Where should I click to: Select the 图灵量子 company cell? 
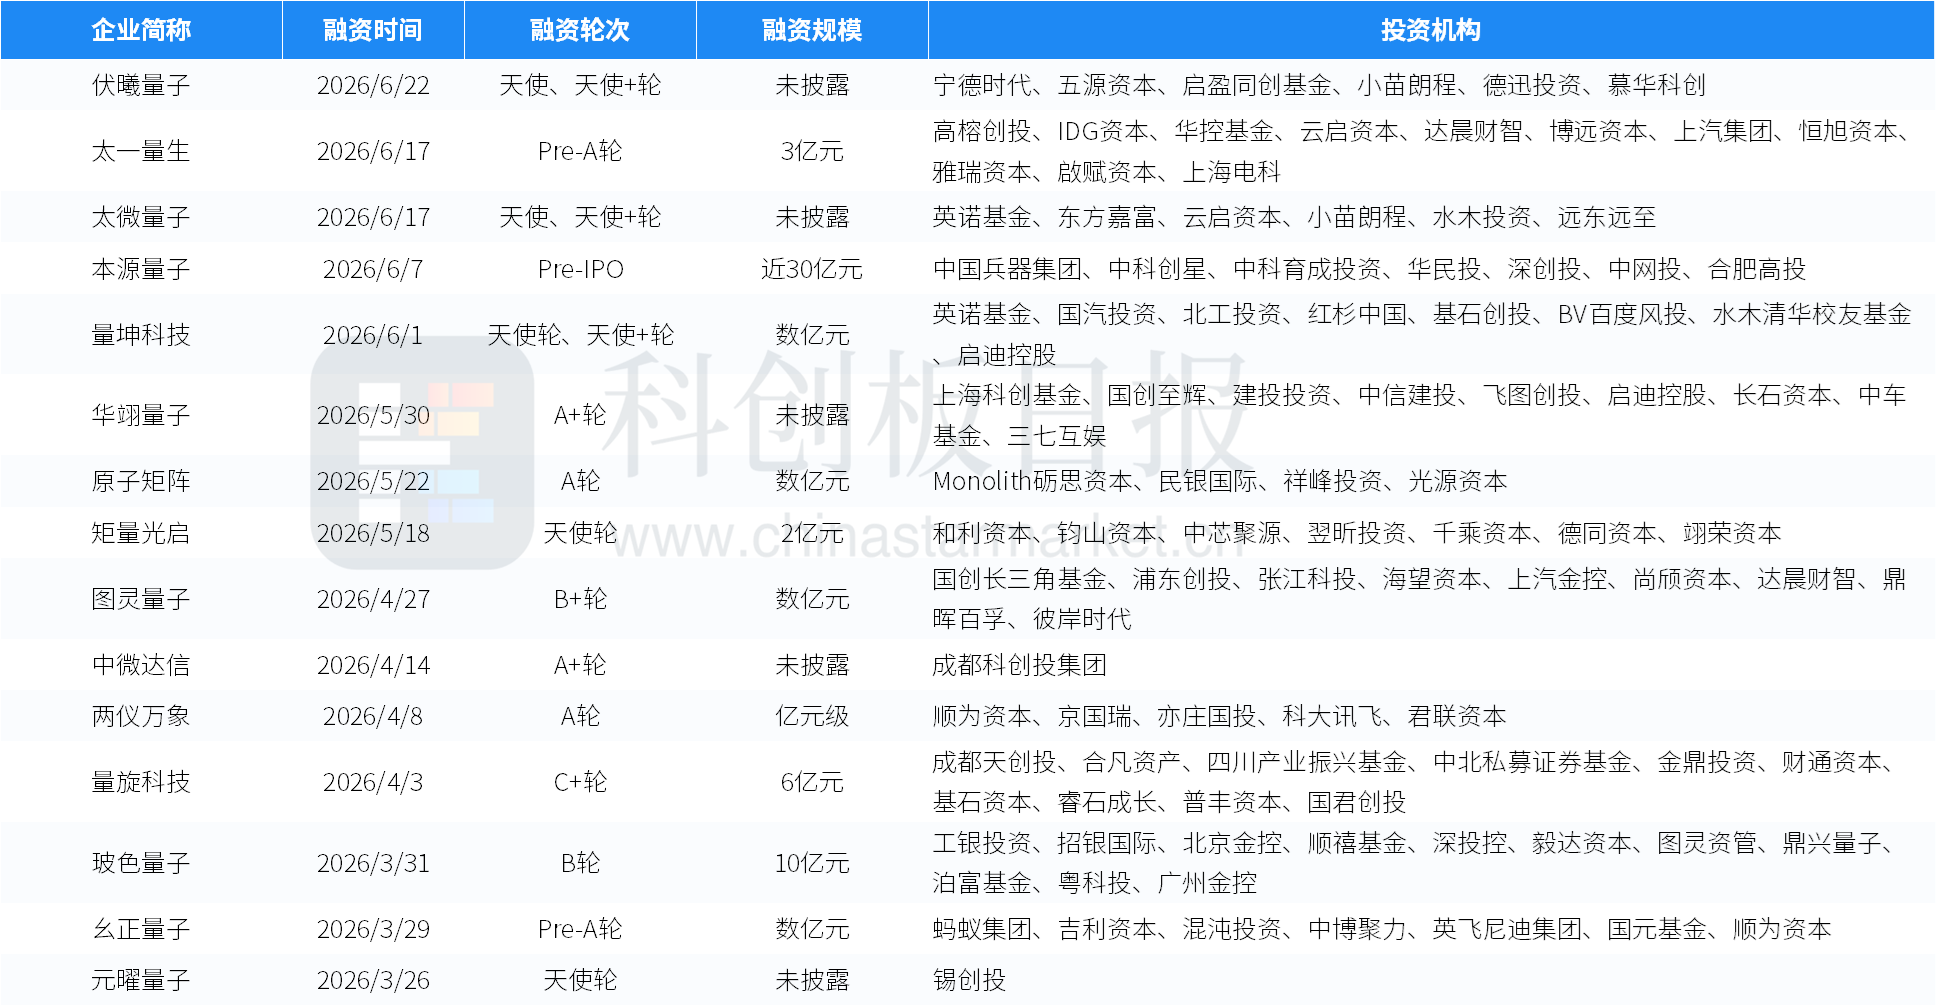141,599
